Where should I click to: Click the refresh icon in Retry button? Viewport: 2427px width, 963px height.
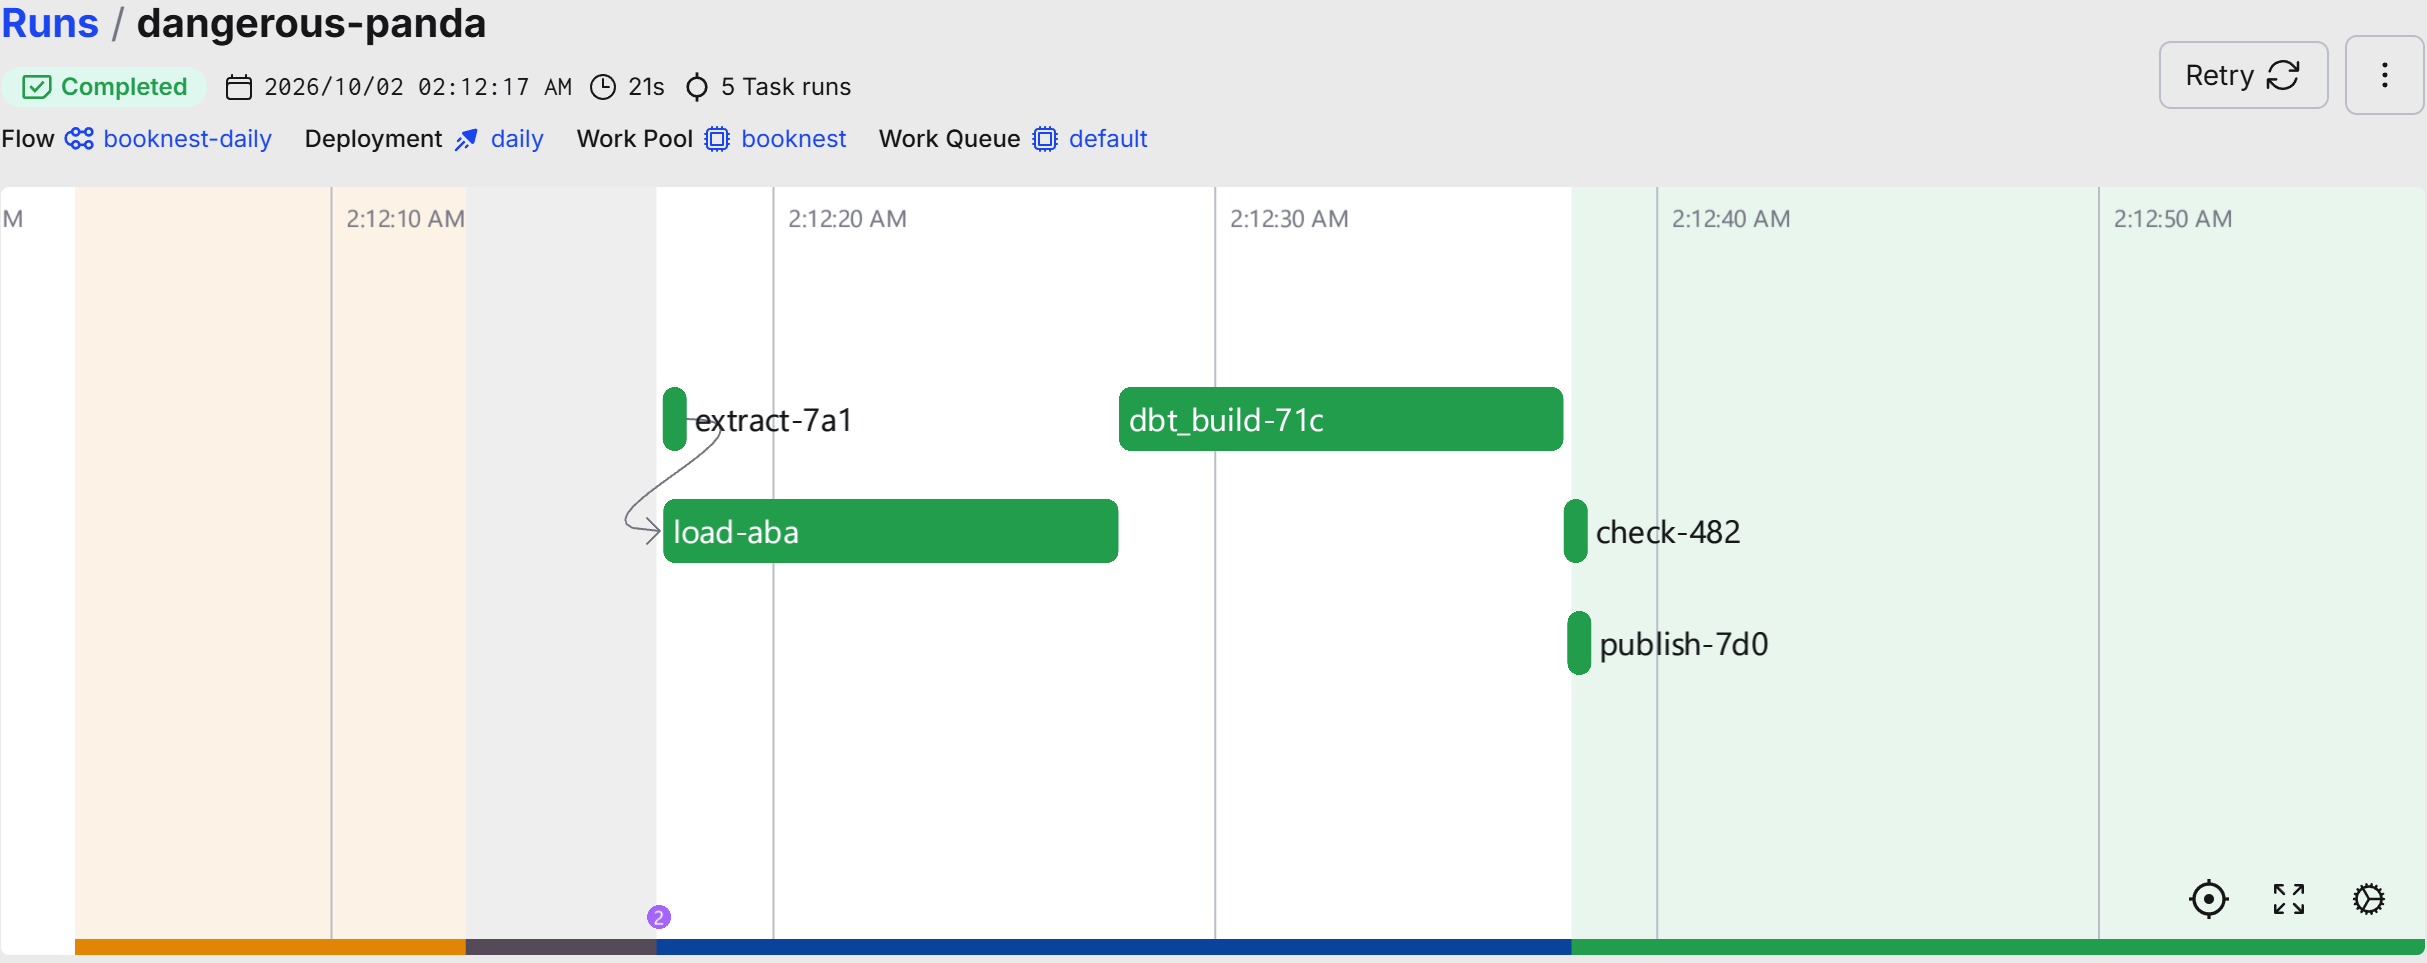click(2283, 75)
